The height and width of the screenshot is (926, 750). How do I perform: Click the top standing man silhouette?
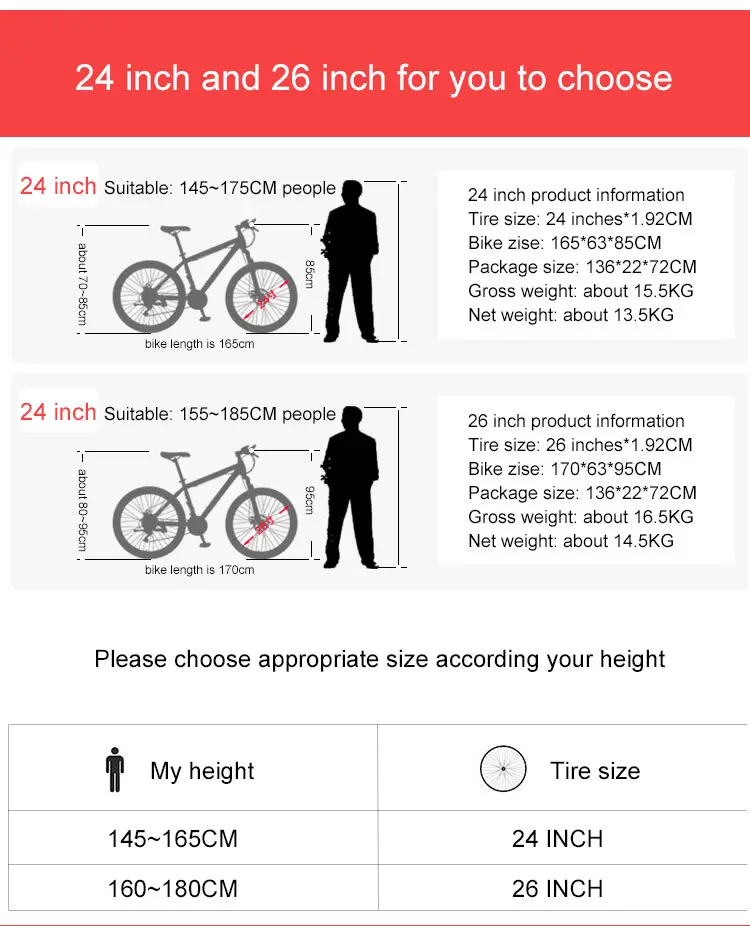click(351, 261)
